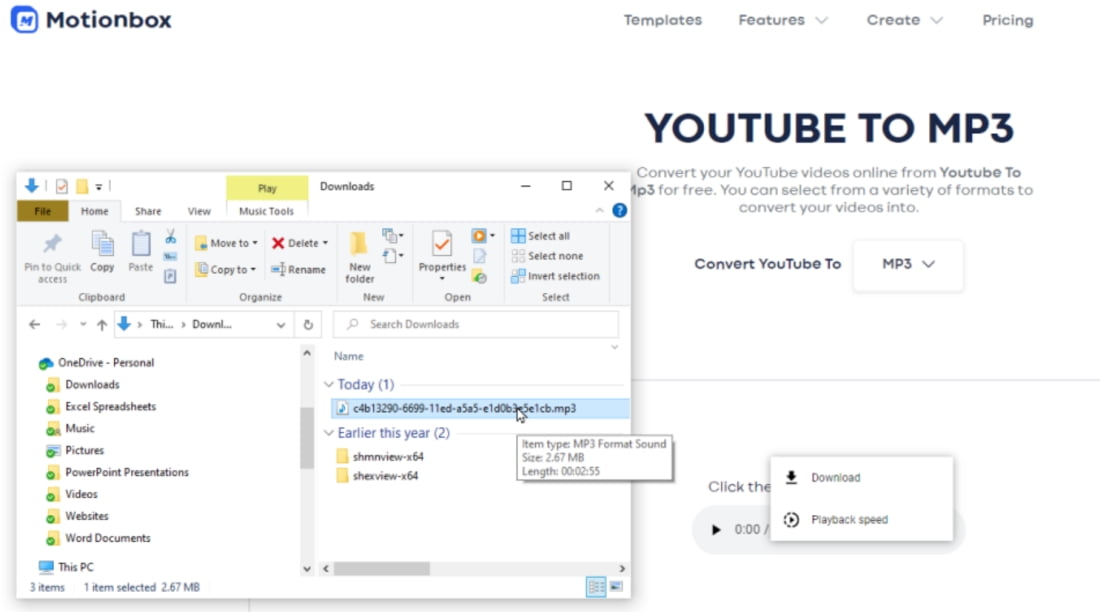This screenshot has width=1100, height=612.
Task: Go up one folder level arrow
Action: pyautogui.click(x=102, y=324)
